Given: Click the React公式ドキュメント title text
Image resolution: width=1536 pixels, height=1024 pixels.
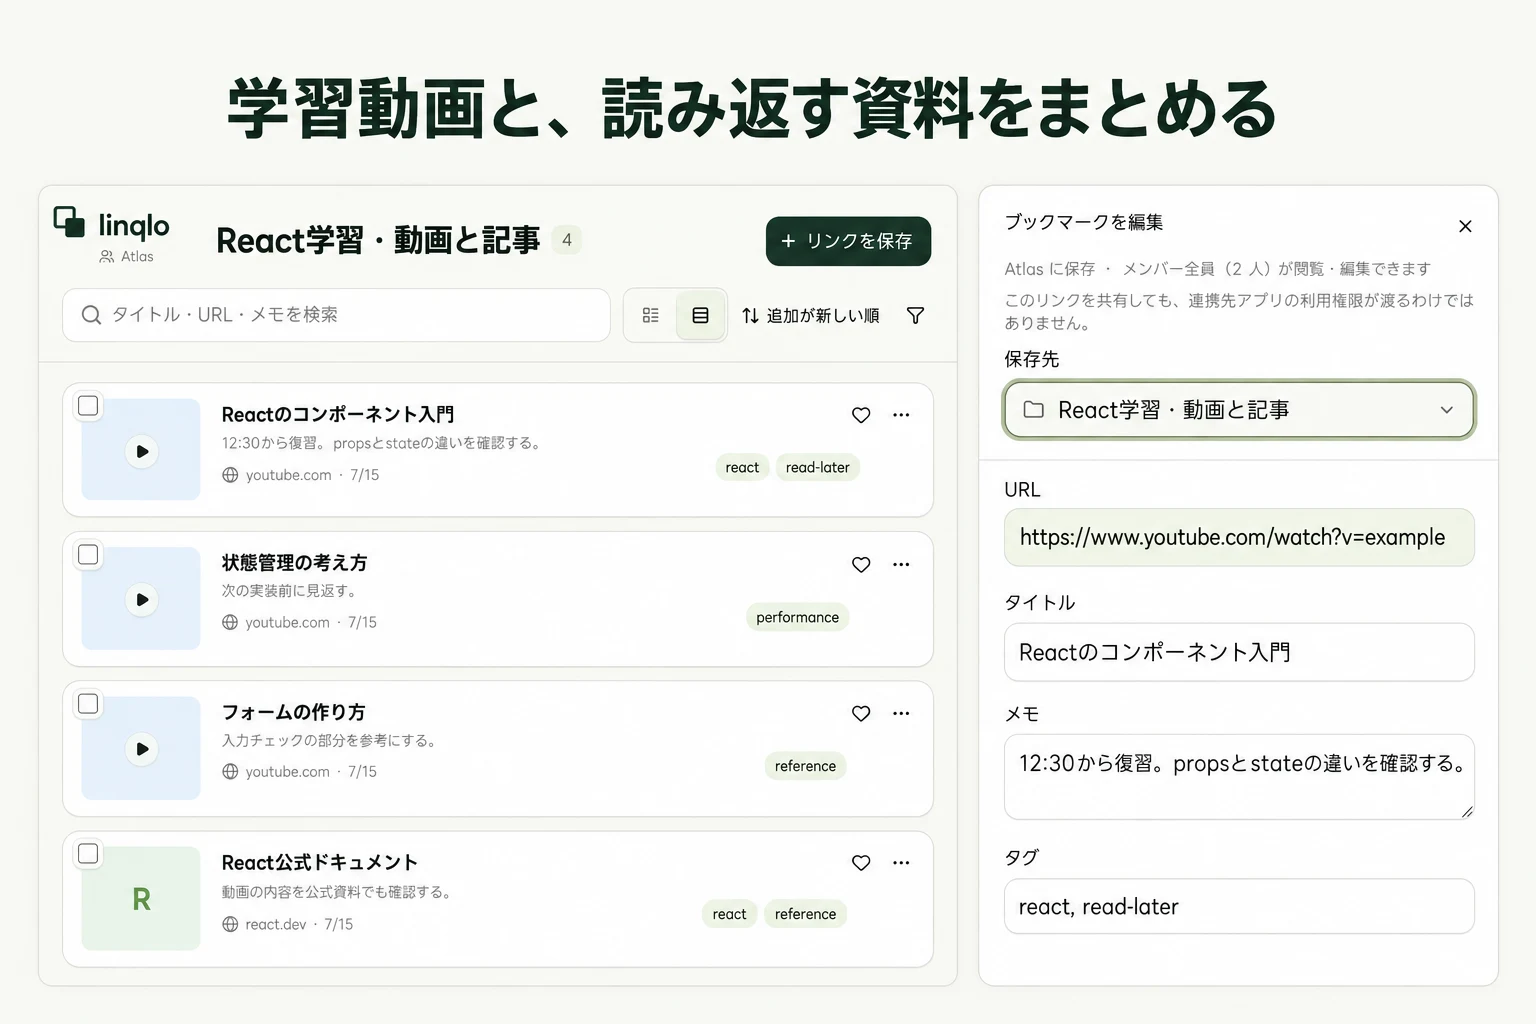Looking at the screenshot, I should point(319,863).
